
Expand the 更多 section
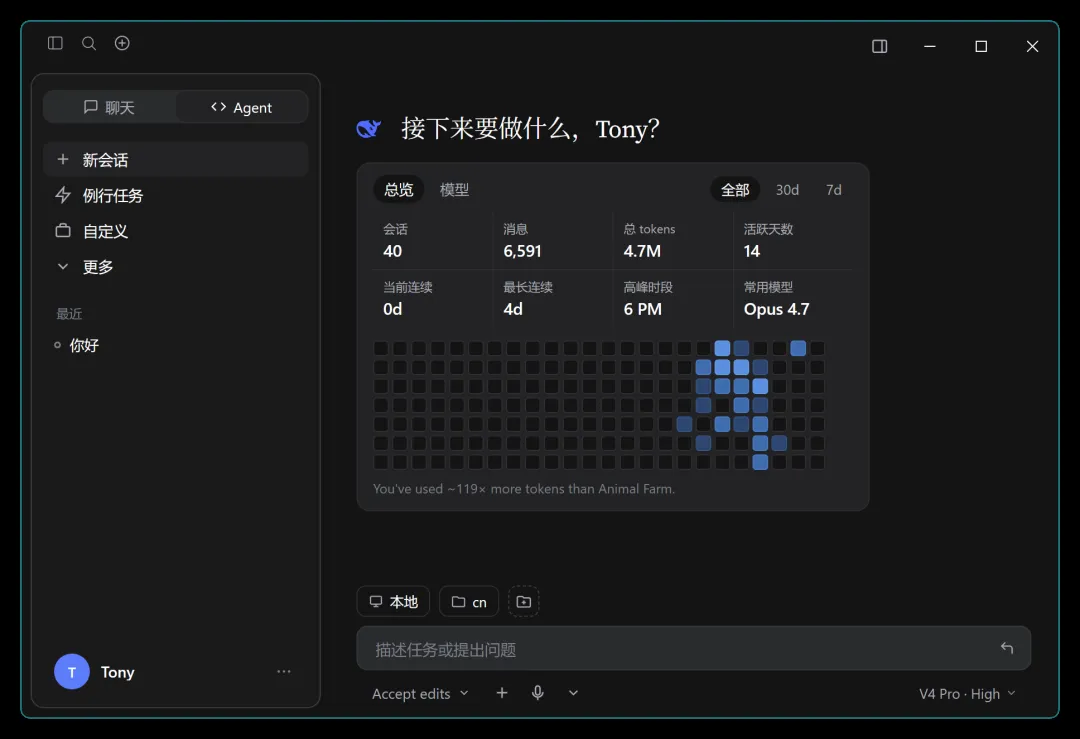pyautogui.click(x=176, y=267)
